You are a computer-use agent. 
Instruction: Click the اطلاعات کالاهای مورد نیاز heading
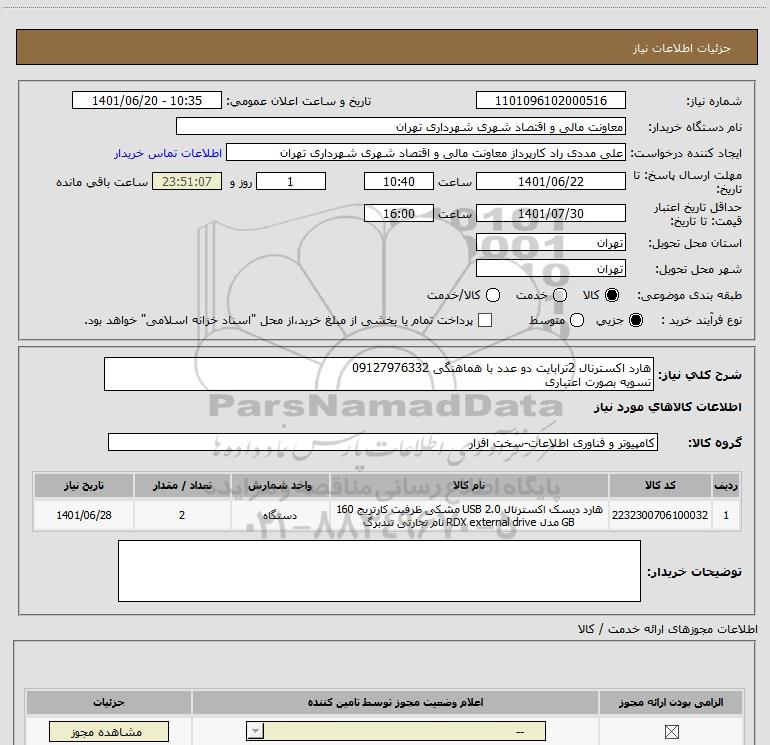[x=667, y=407]
